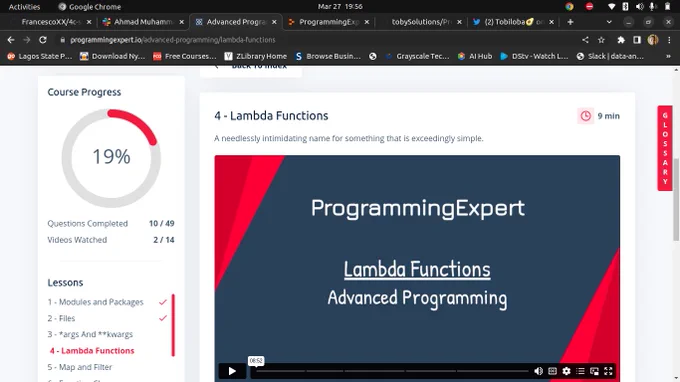Viewport: 680px width, 382px height.
Task: Switch to tobySolutions tab
Action: 421,22
